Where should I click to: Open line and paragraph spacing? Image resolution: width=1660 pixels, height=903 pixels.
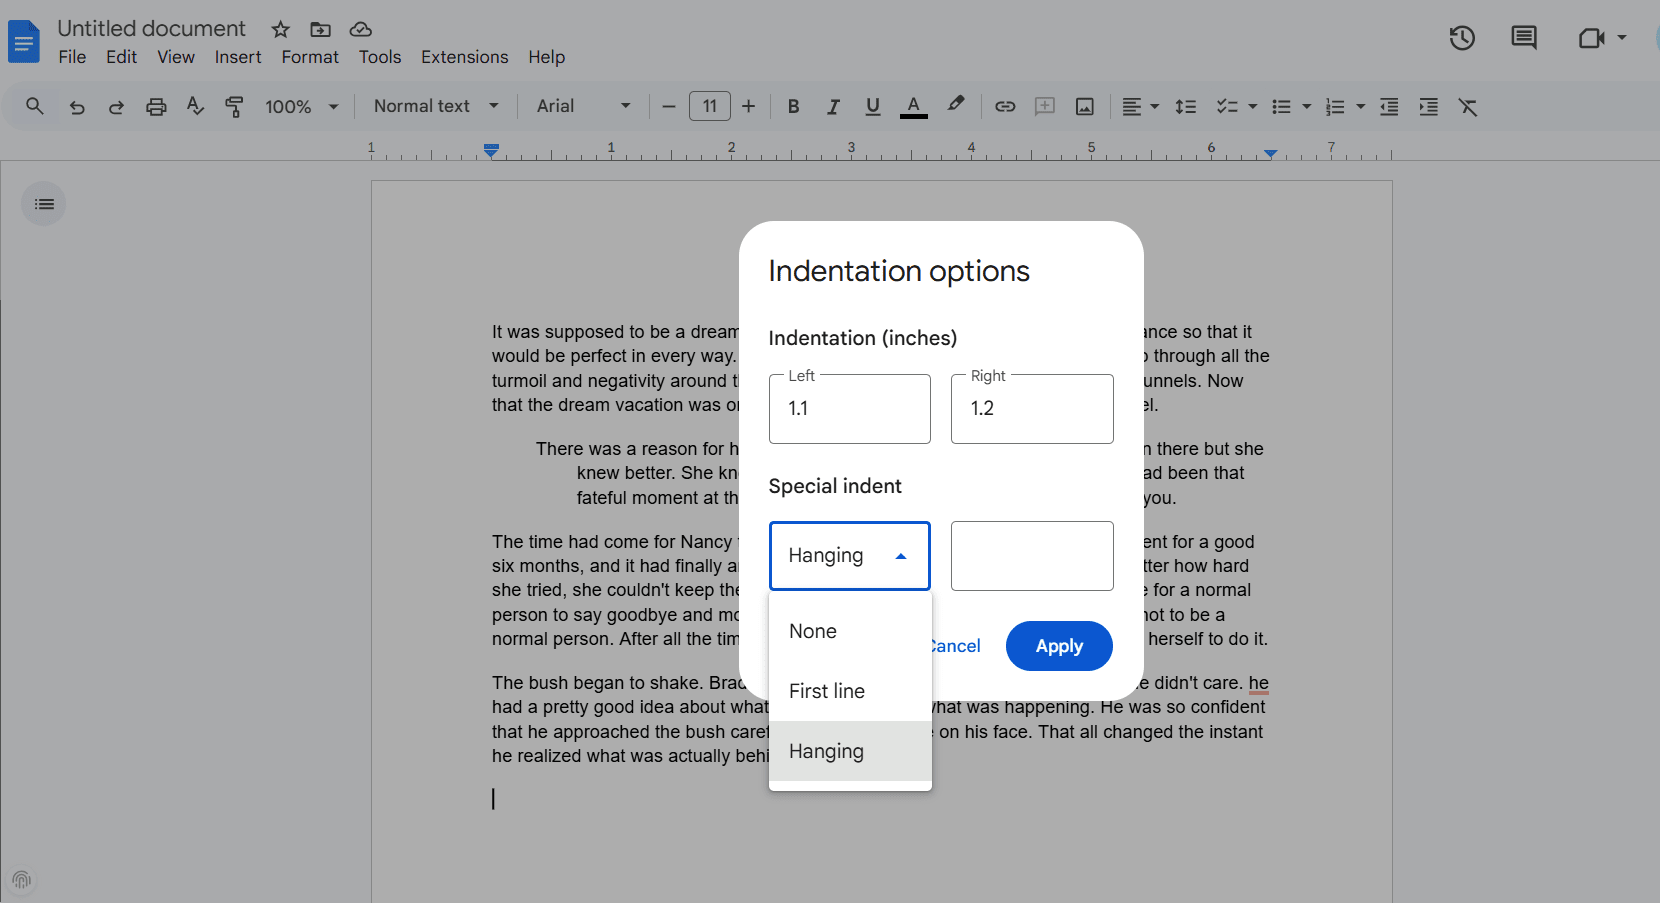[x=1186, y=107]
